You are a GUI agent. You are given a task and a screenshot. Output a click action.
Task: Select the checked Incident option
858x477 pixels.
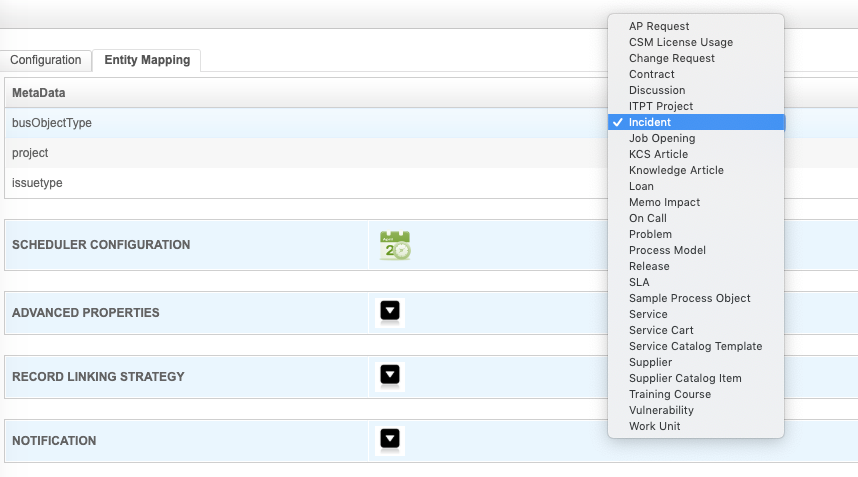point(696,122)
